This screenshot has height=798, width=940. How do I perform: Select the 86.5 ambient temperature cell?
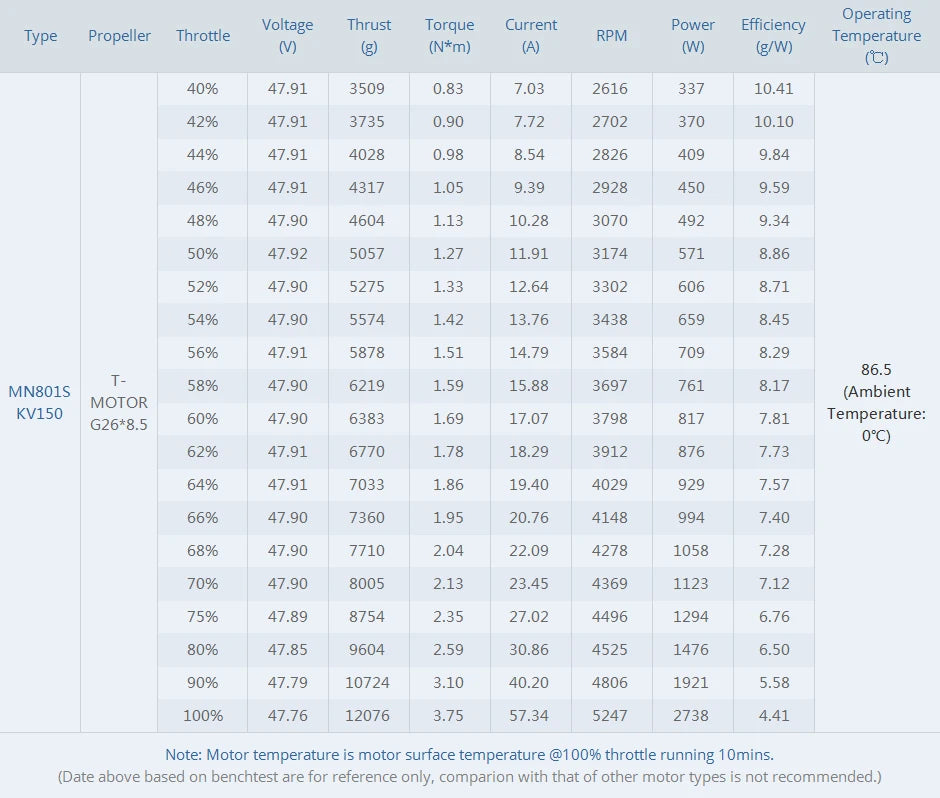(x=876, y=402)
